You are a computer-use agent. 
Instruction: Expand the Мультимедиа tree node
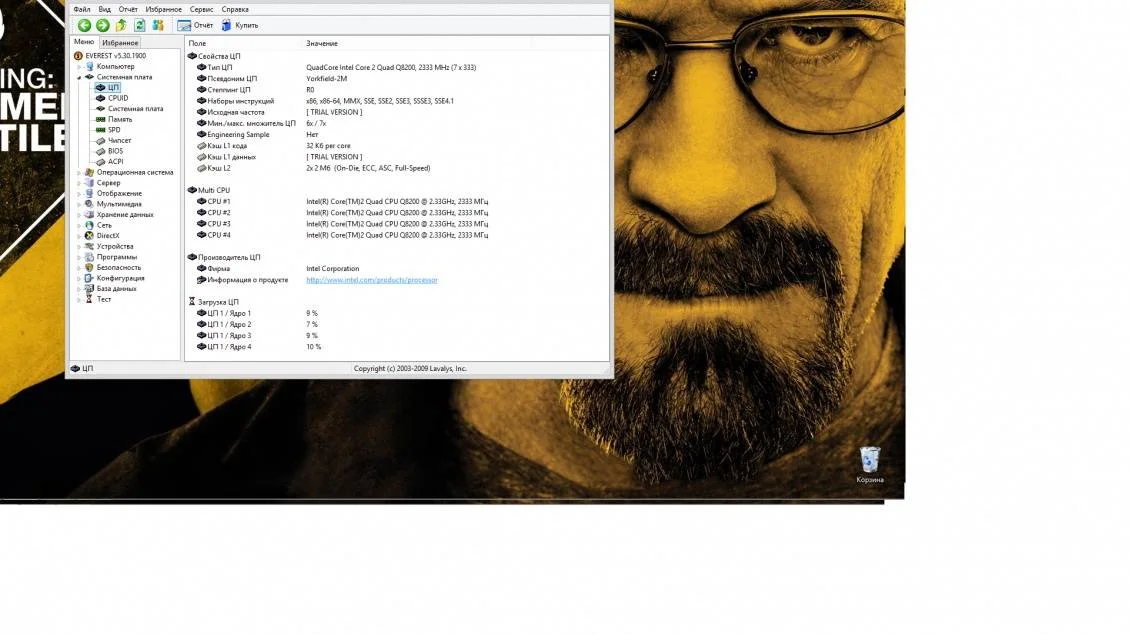(79, 204)
